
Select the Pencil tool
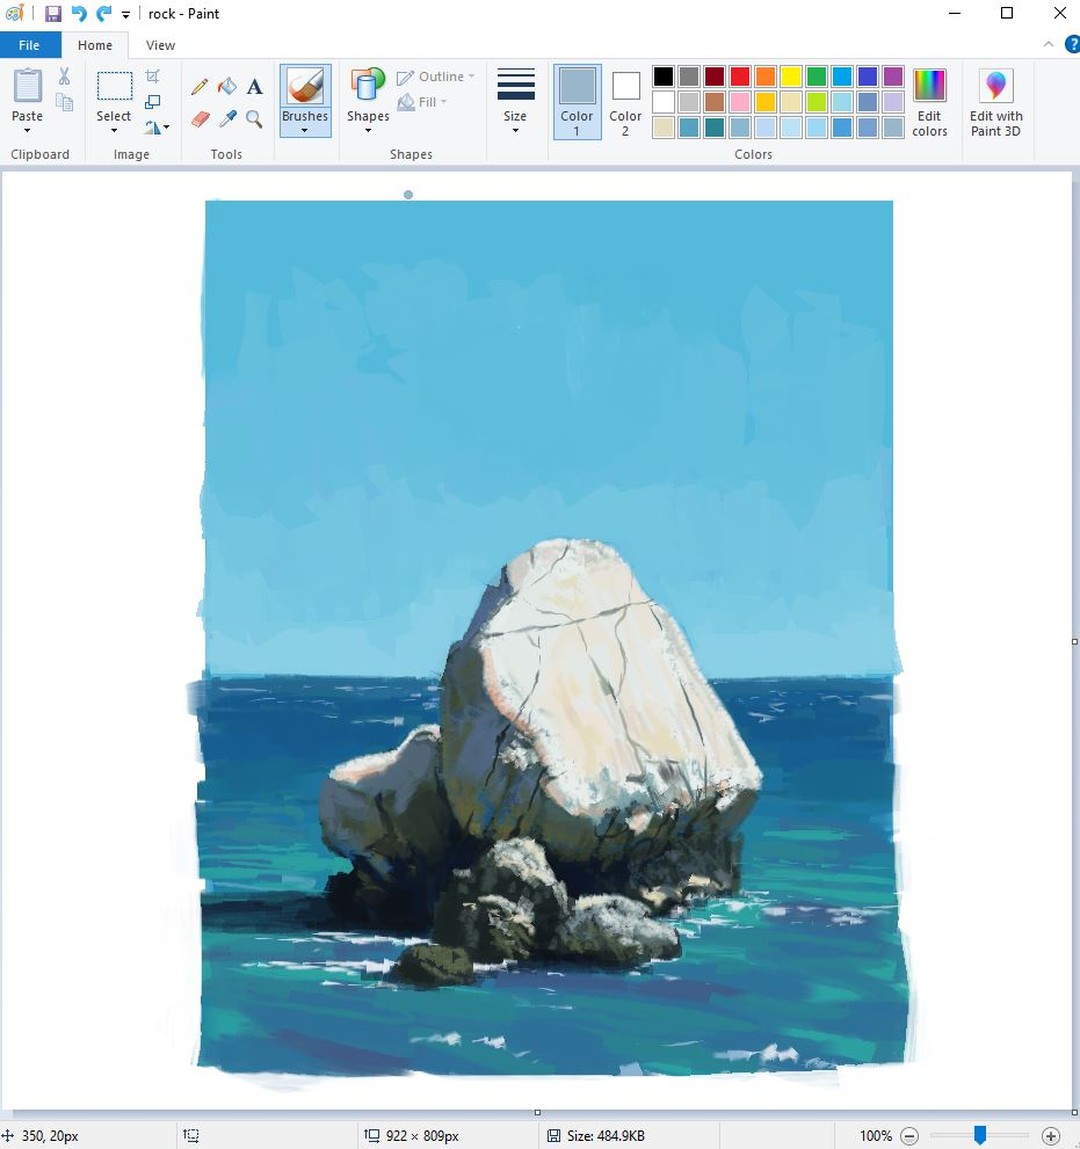click(199, 86)
